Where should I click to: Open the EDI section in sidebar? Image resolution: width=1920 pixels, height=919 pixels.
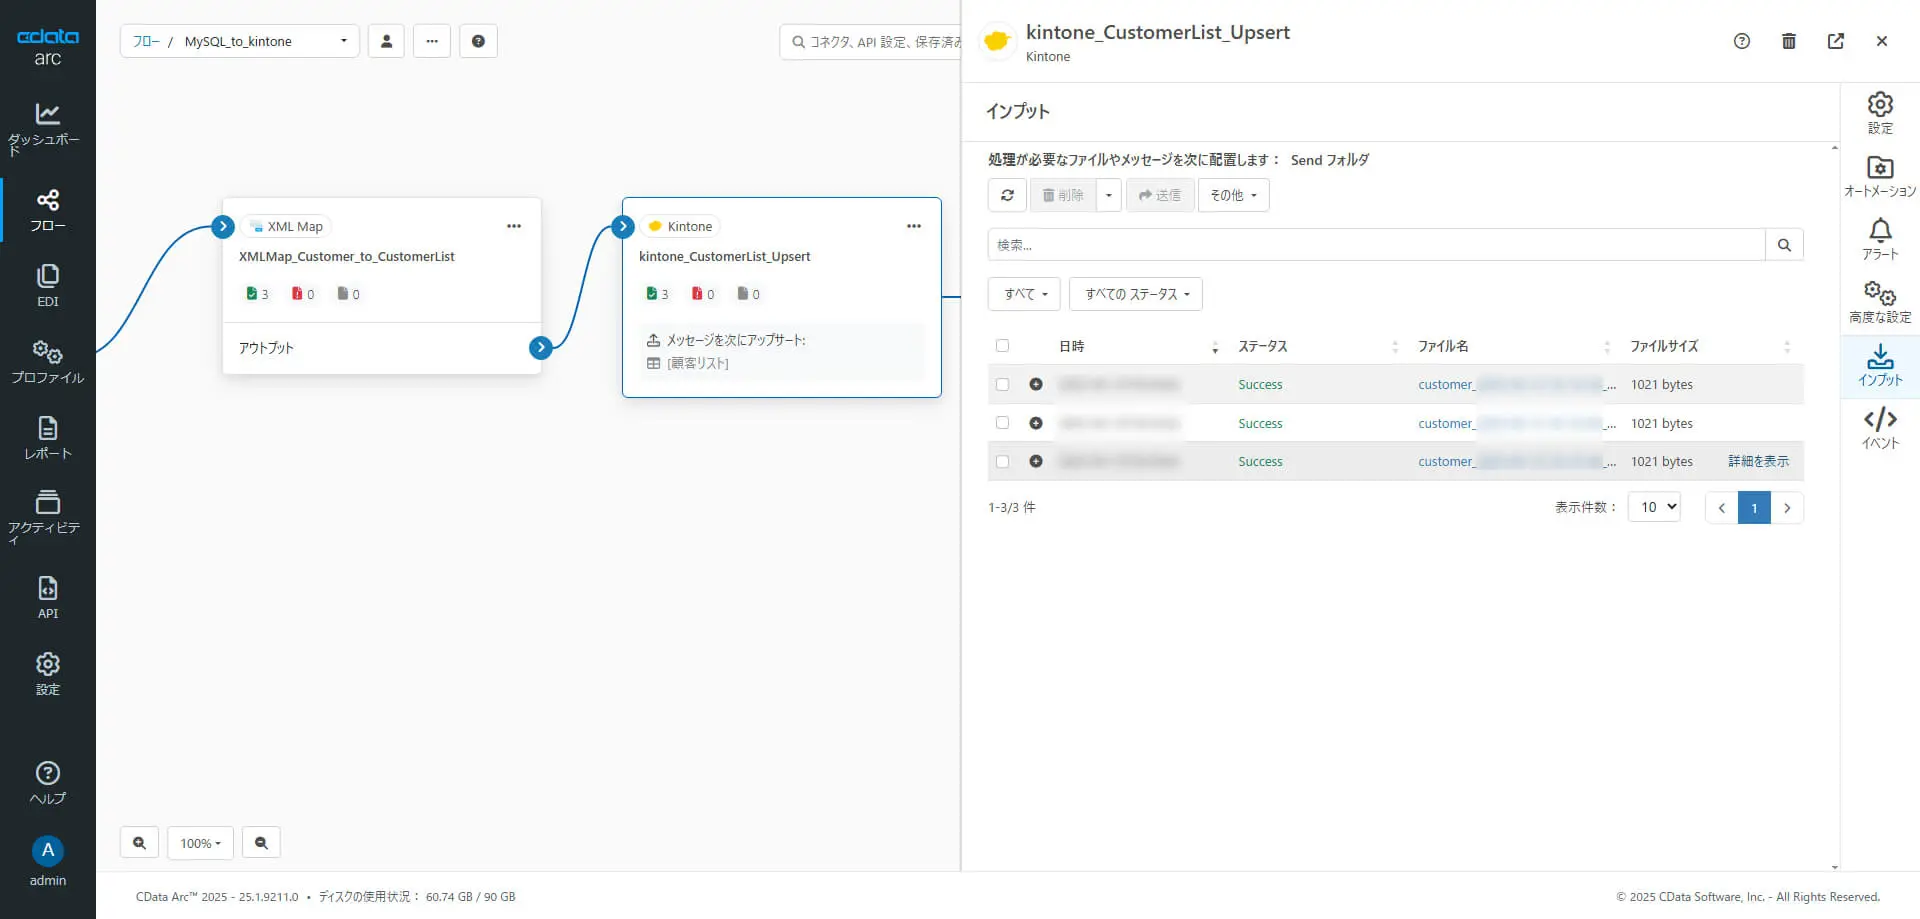pos(47,285)
